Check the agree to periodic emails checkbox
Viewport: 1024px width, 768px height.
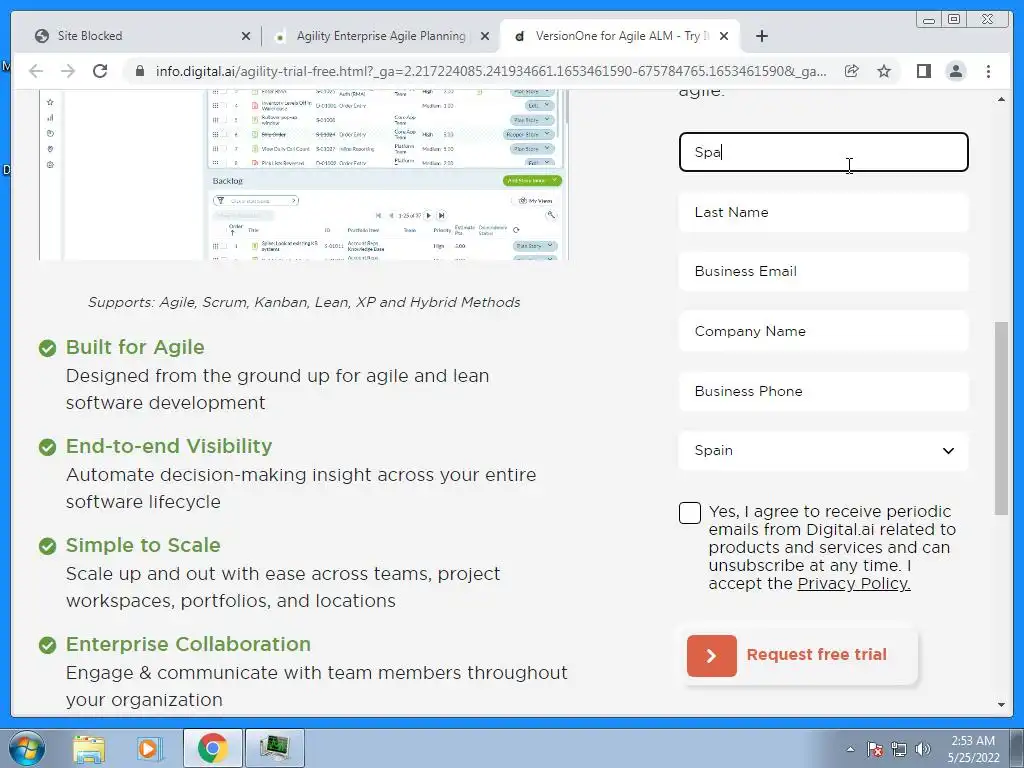click(690, 513)
